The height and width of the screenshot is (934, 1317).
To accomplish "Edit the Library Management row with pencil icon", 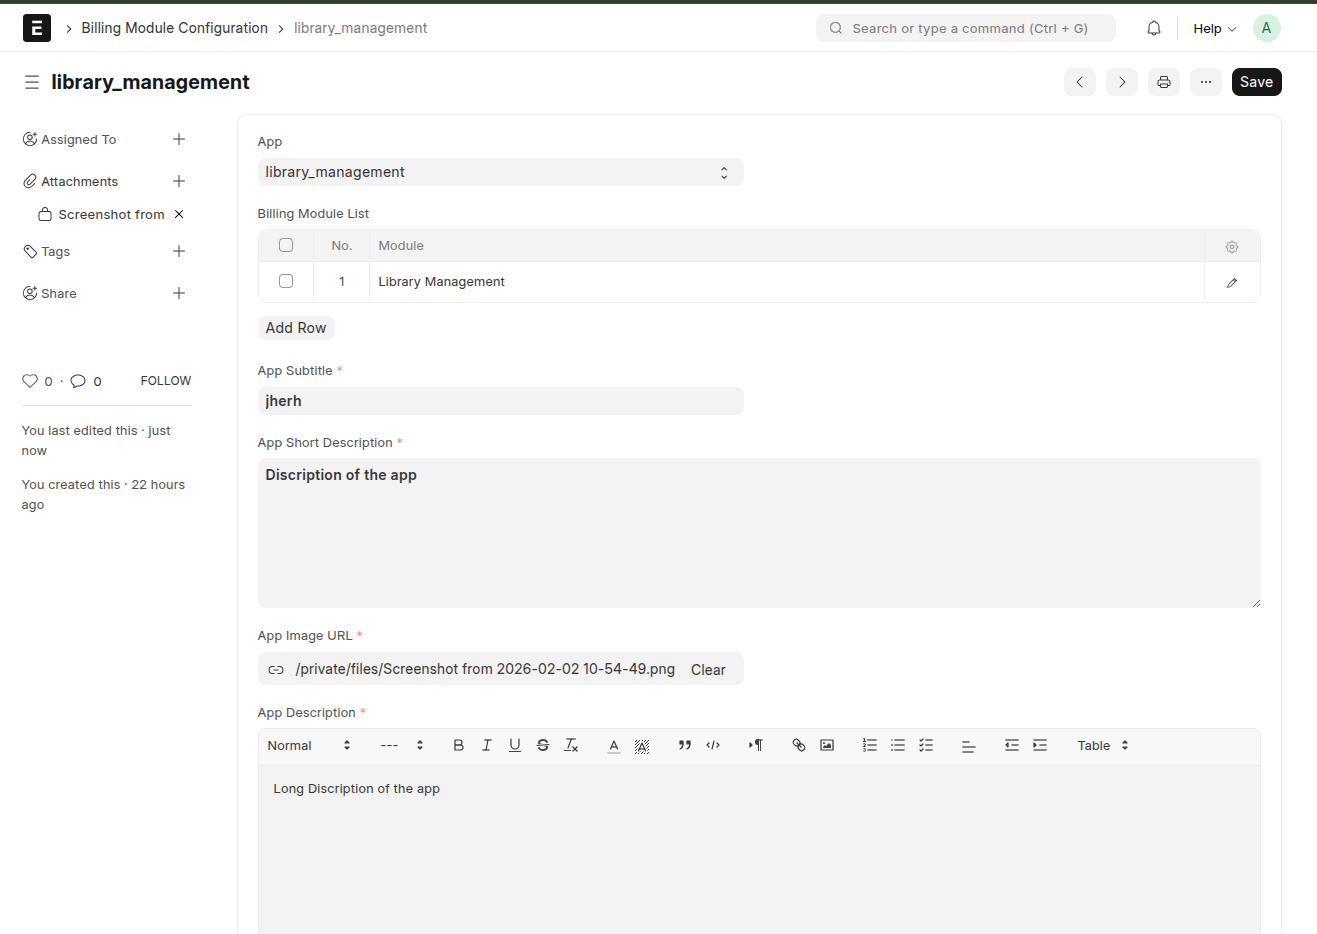I will tap(1231, 282).
